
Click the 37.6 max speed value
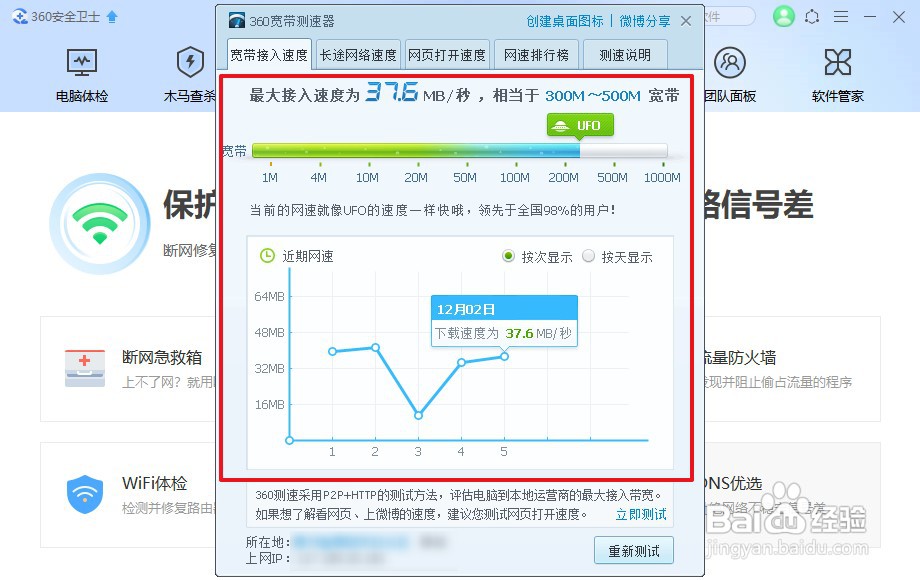click(392, 91)
